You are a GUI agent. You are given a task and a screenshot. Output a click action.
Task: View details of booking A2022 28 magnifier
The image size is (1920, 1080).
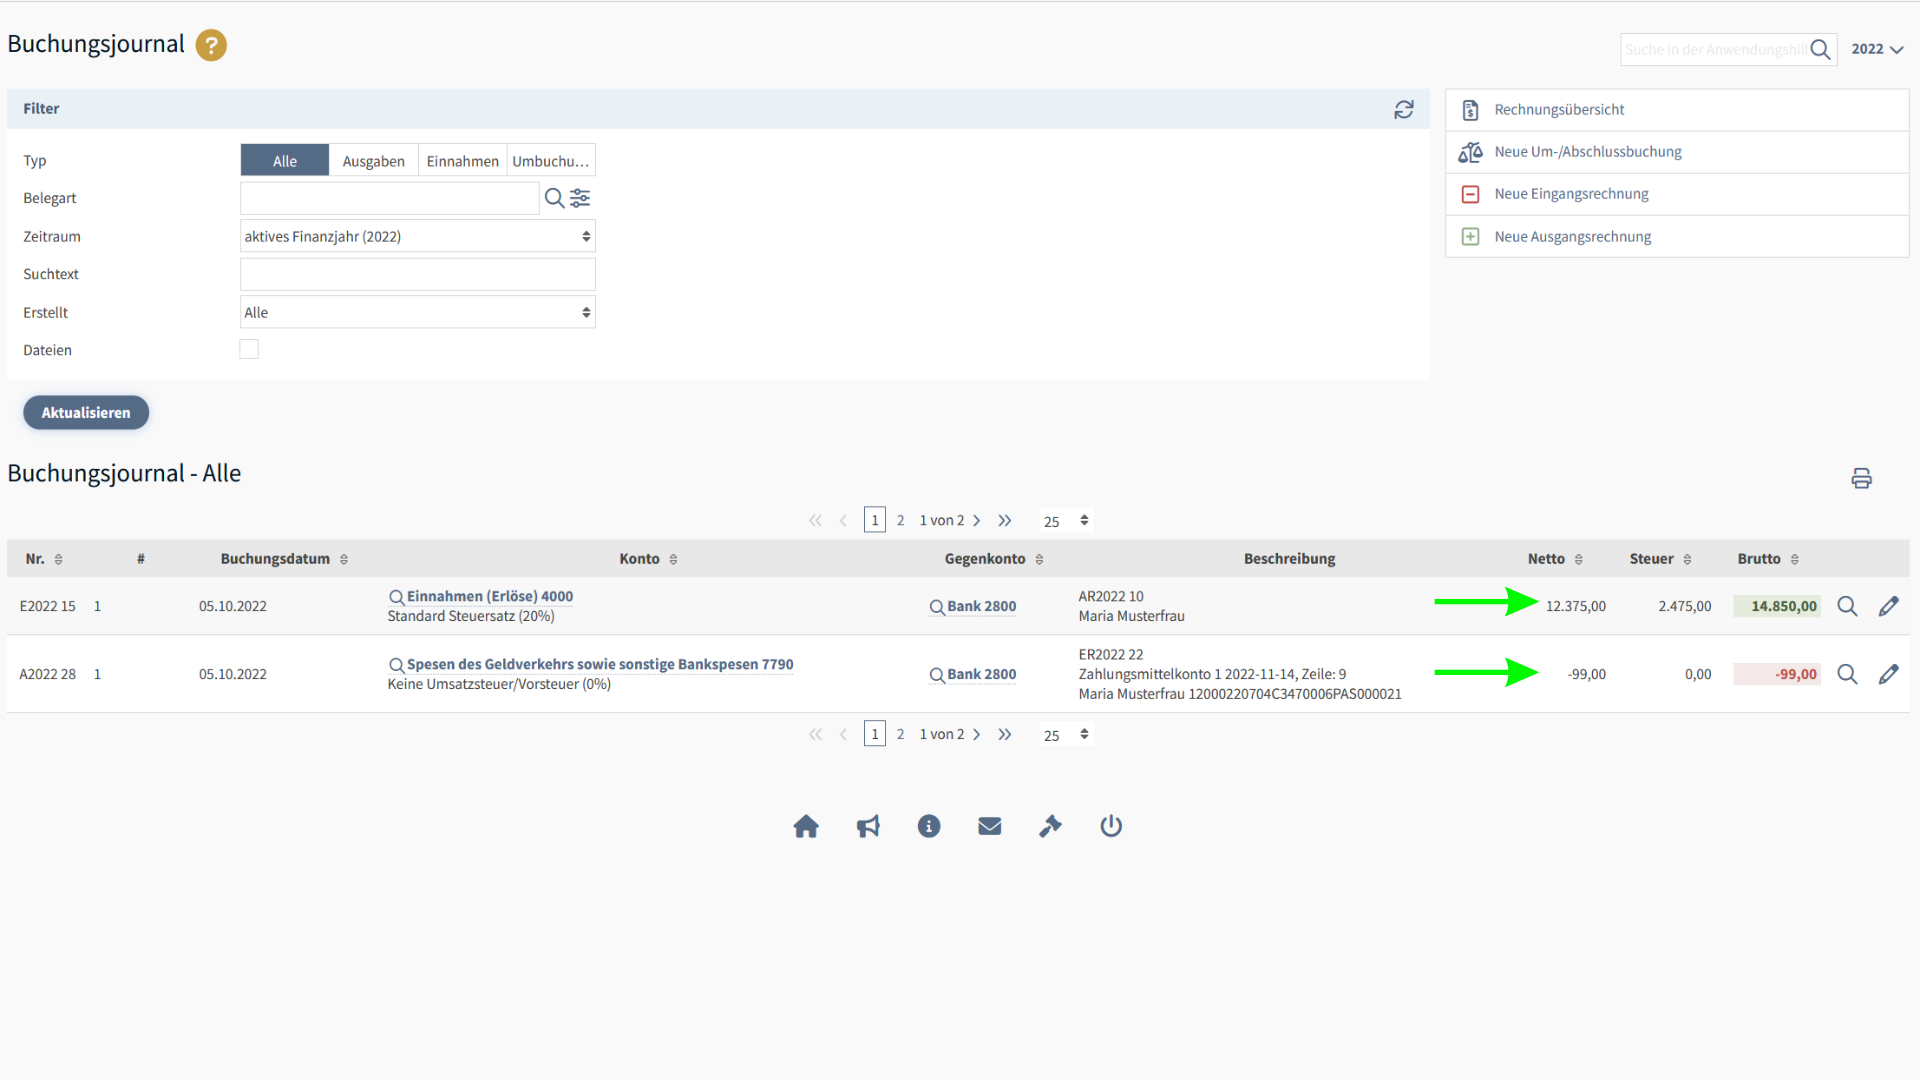point(1847,674)
